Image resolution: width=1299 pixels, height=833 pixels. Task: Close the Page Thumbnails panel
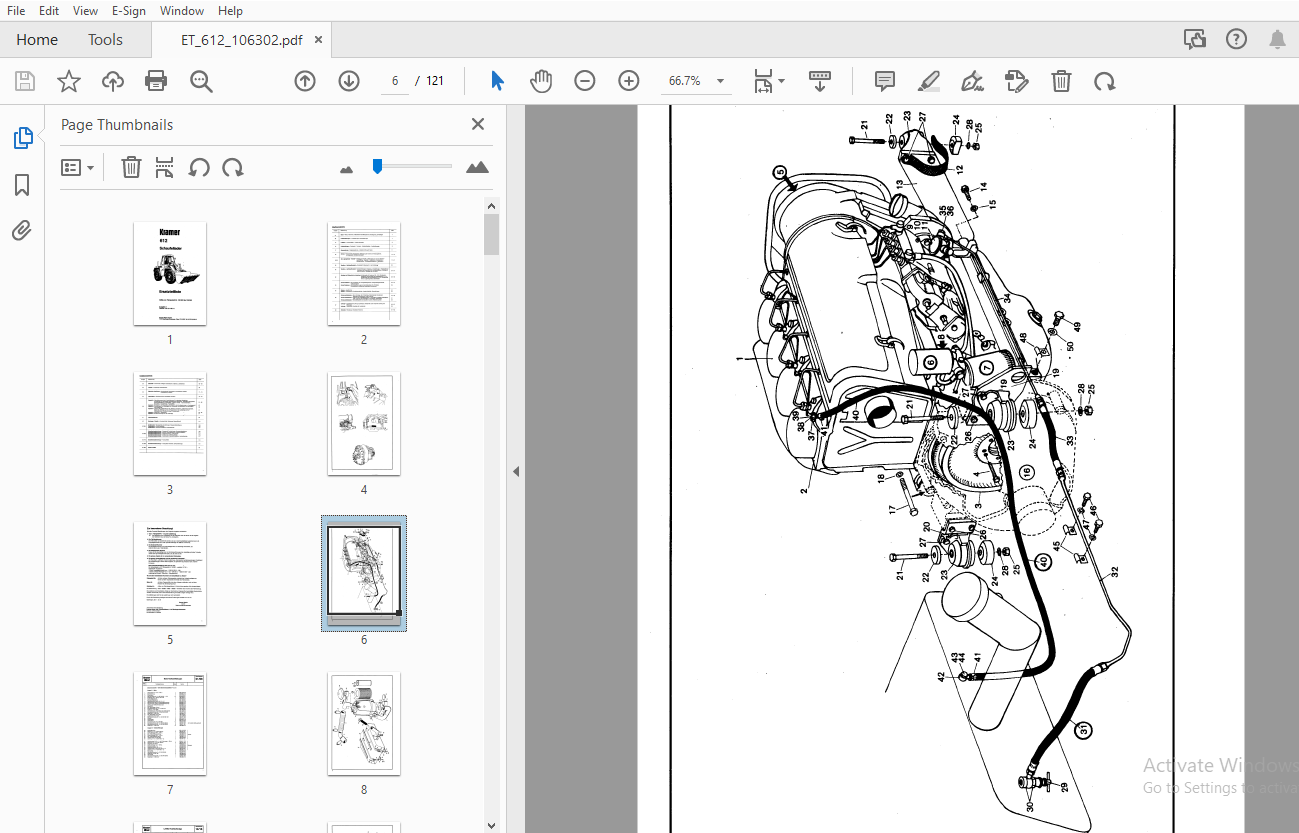tap(478, 124)
